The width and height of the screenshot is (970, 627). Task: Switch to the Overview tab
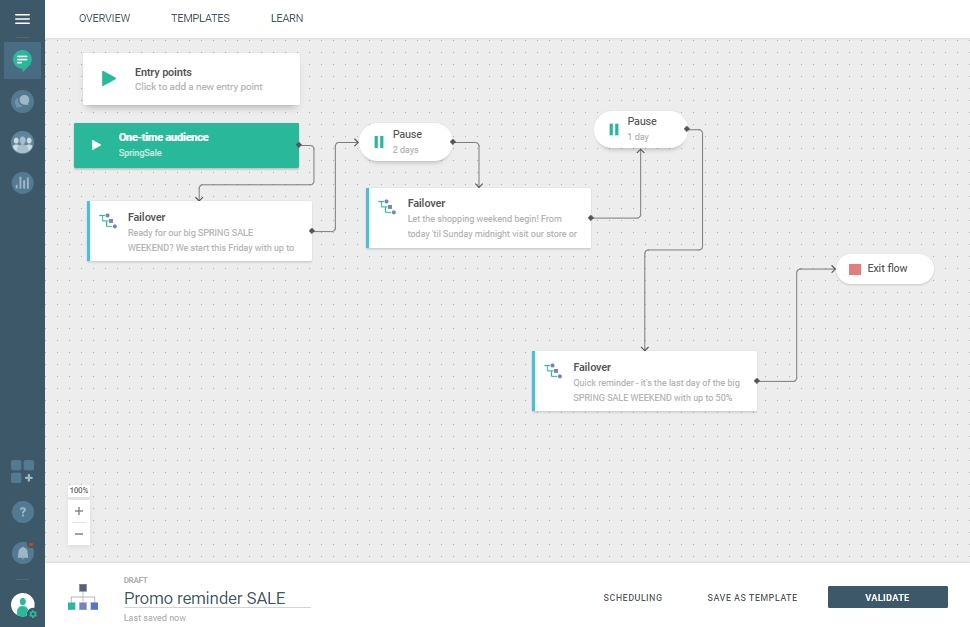click(105, 18)
